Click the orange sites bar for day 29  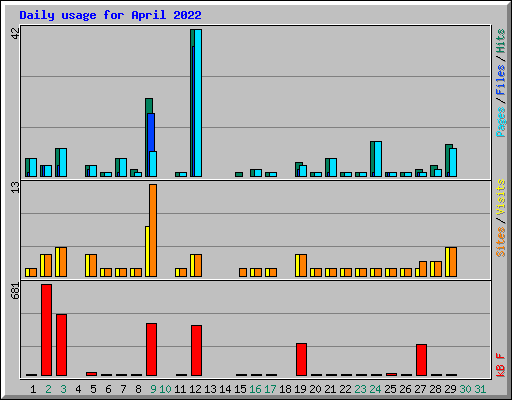(453, 262)
